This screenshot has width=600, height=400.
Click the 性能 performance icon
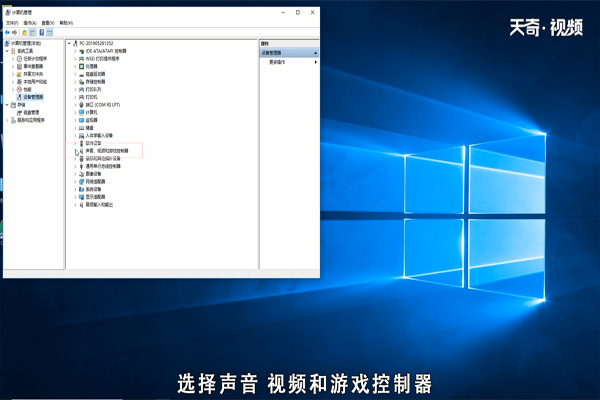20,89
